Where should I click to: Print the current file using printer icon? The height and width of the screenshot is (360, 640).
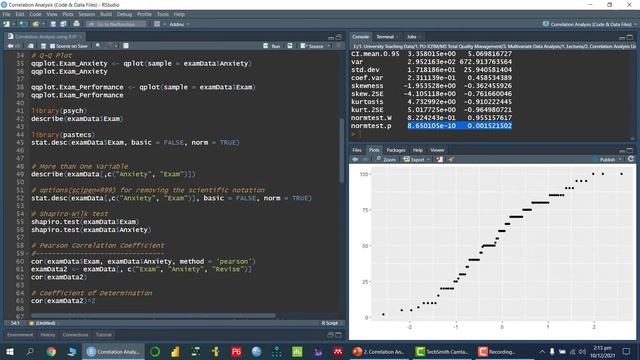76,24
